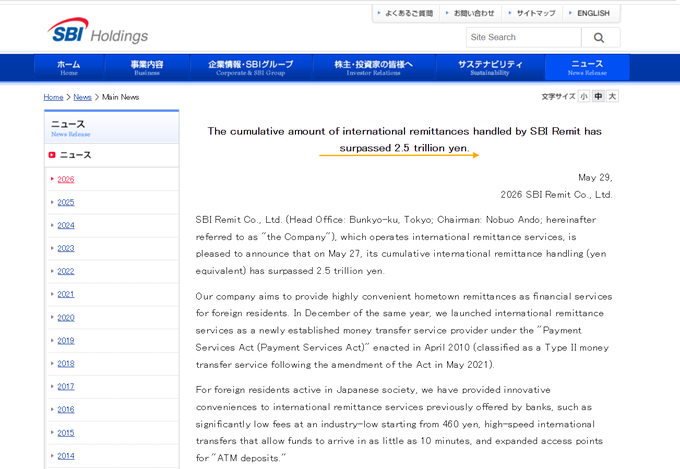The image size is (680, 469).
Task: Open the ニュース News Release nav tab
Action: click(x=587, y=68)
